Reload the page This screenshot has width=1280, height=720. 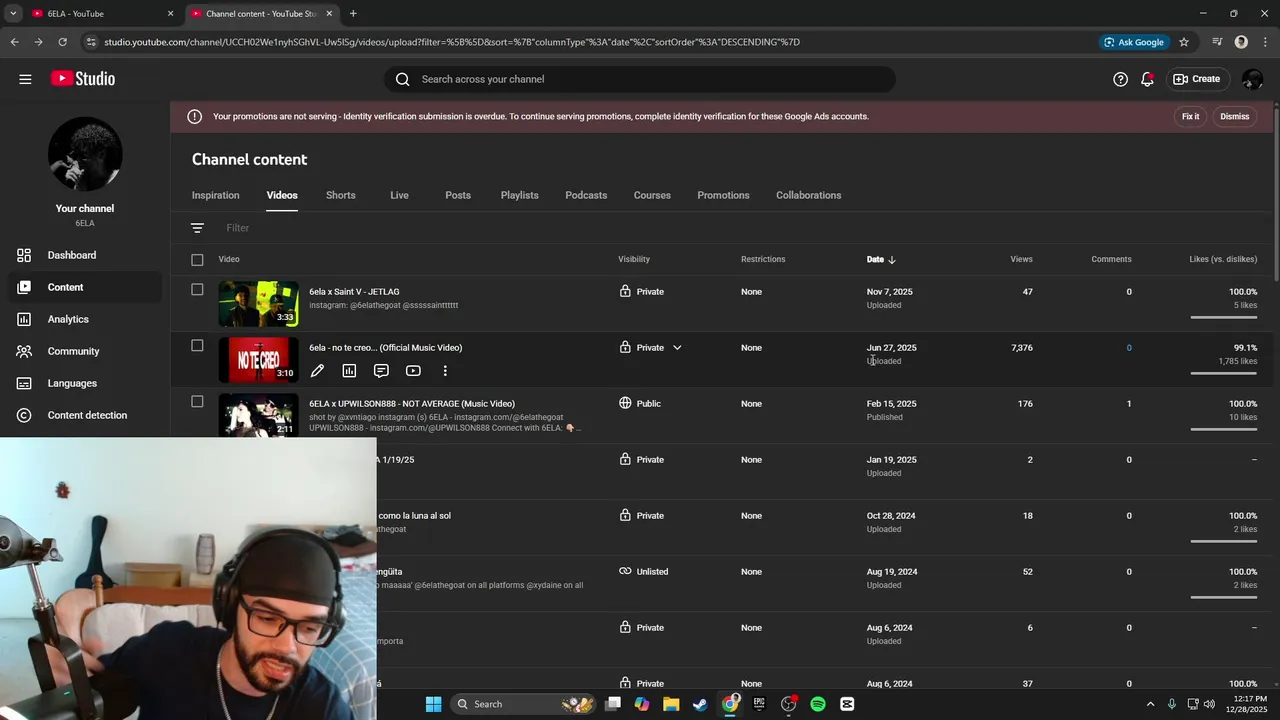(62, 42)
